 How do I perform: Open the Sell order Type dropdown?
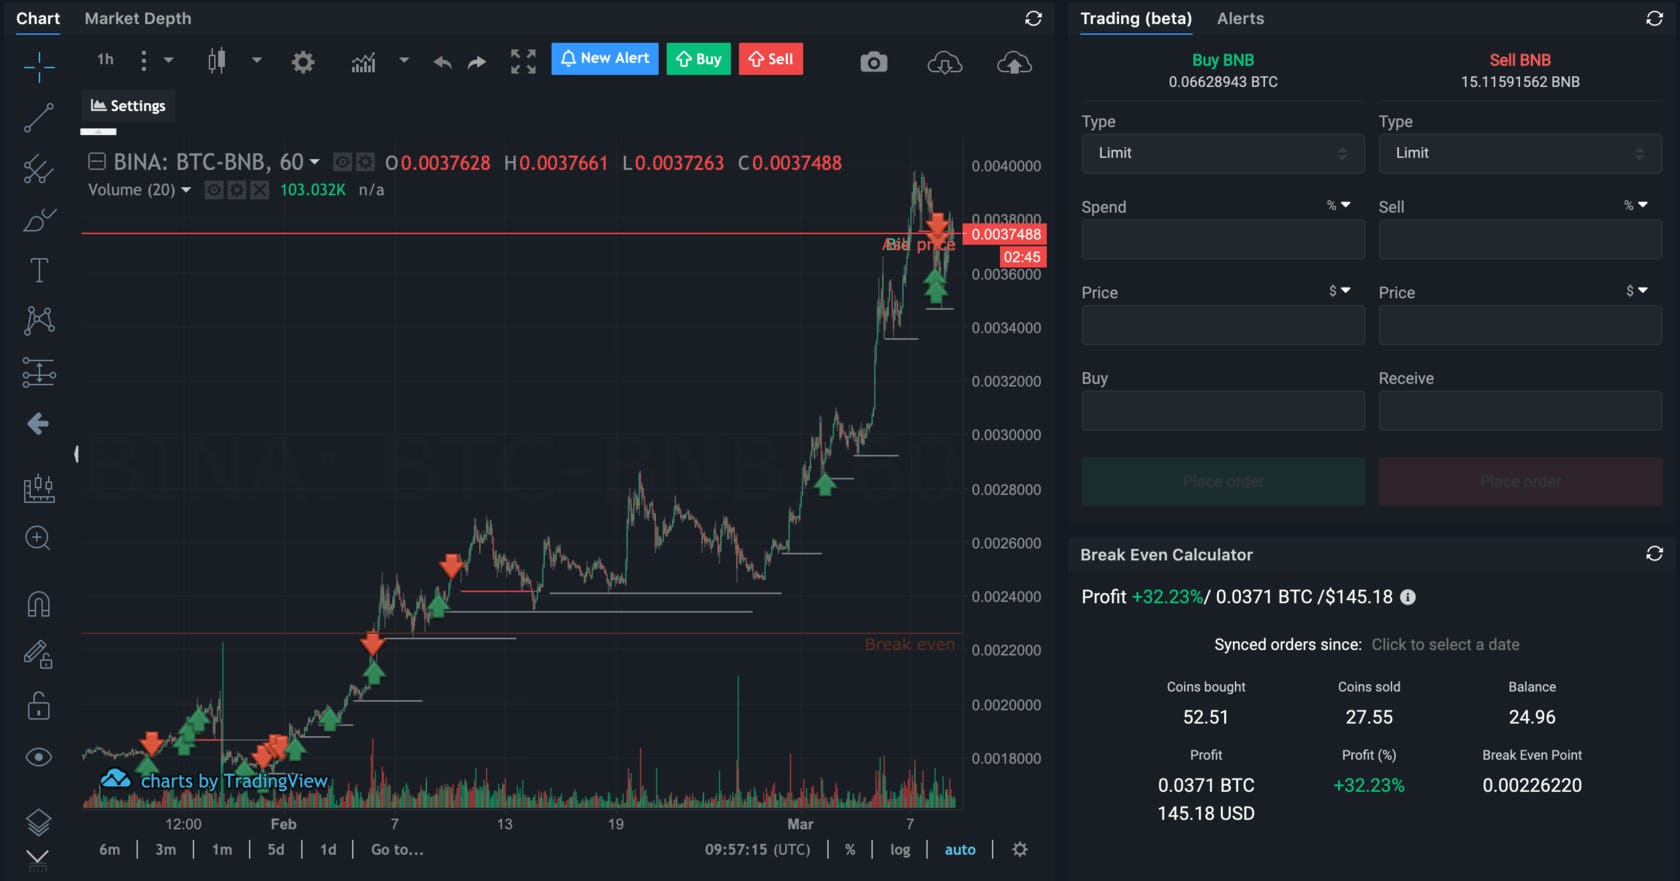click(x=1520, y=153)
